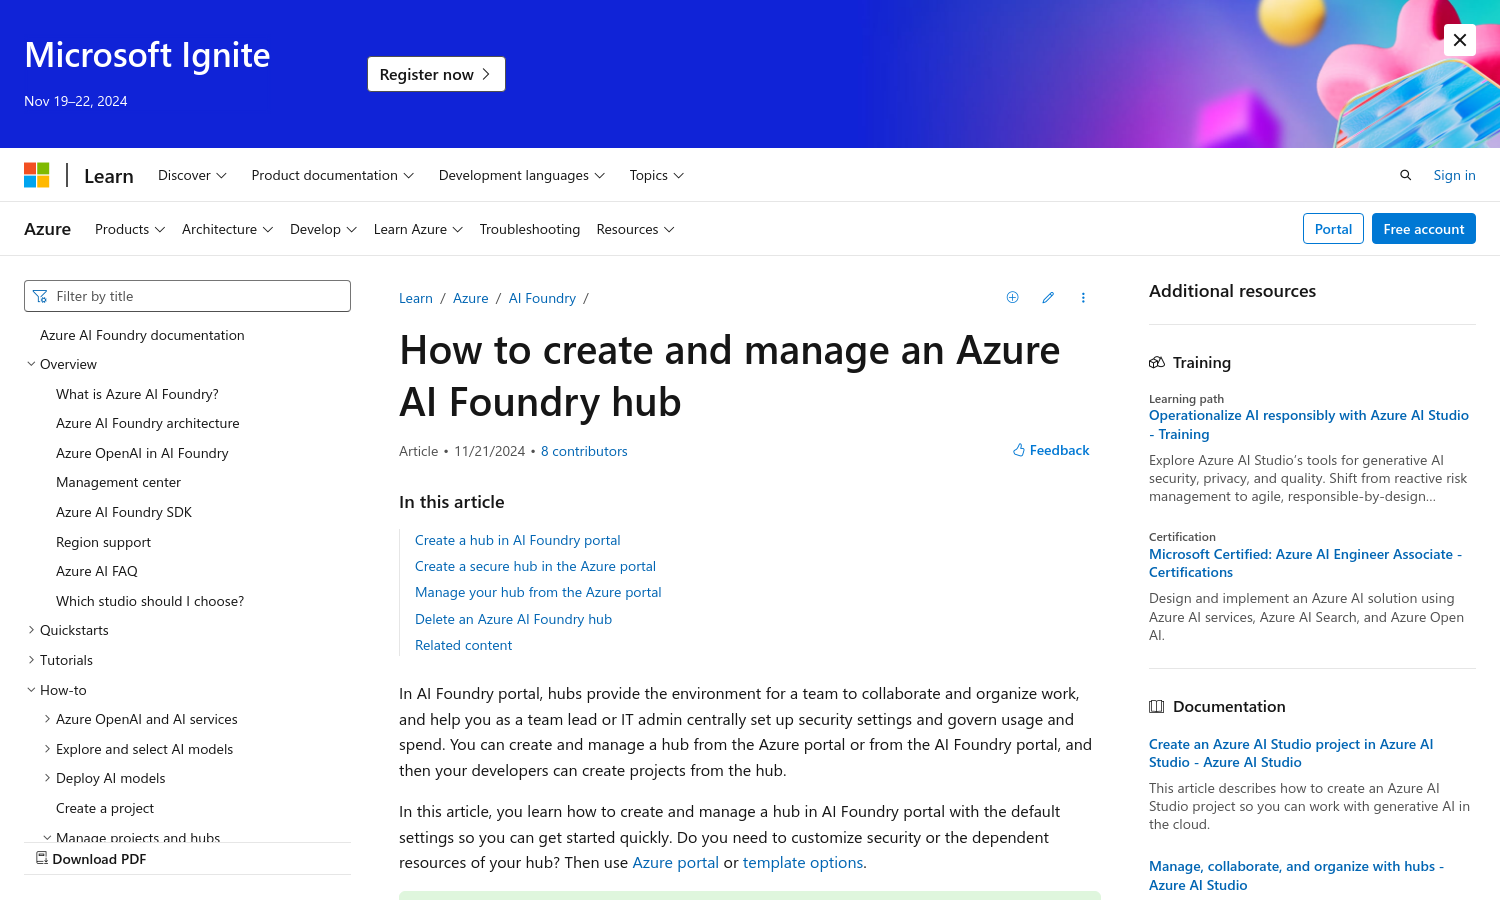
Task: Open the Troubleshooting menu item
Action: click(x=529, y=229)
